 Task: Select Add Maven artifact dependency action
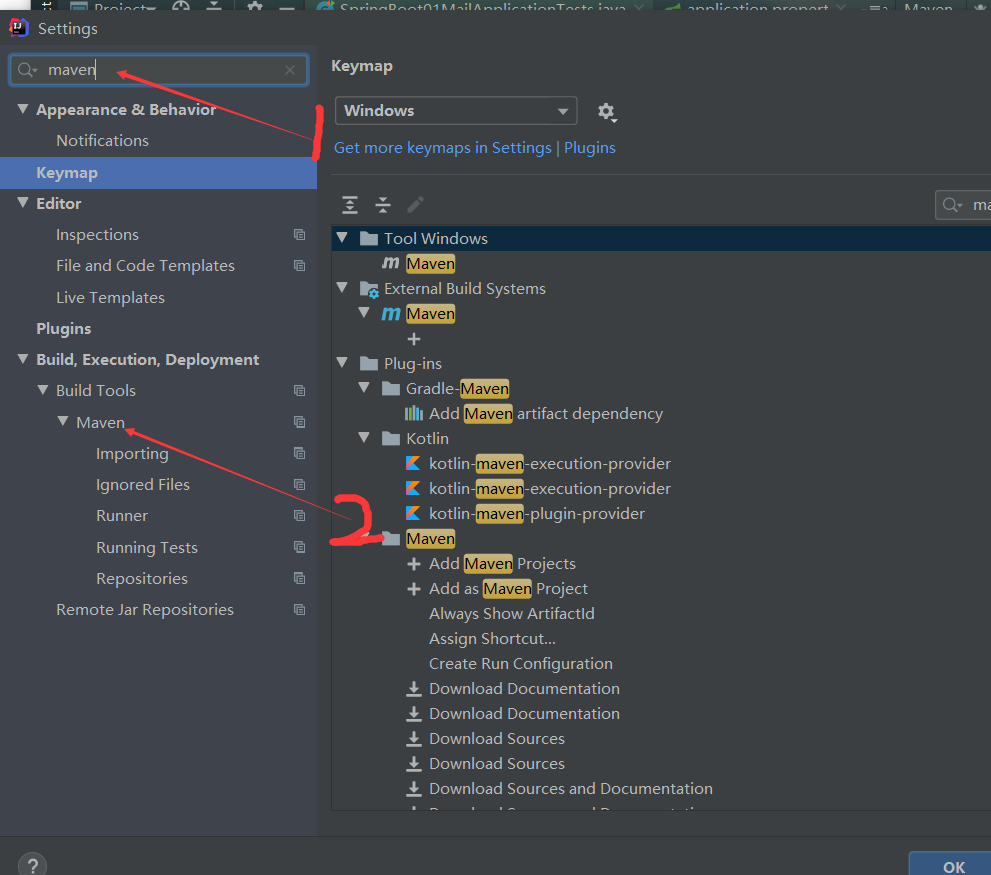pyautogui.click(x=546, y=413)
